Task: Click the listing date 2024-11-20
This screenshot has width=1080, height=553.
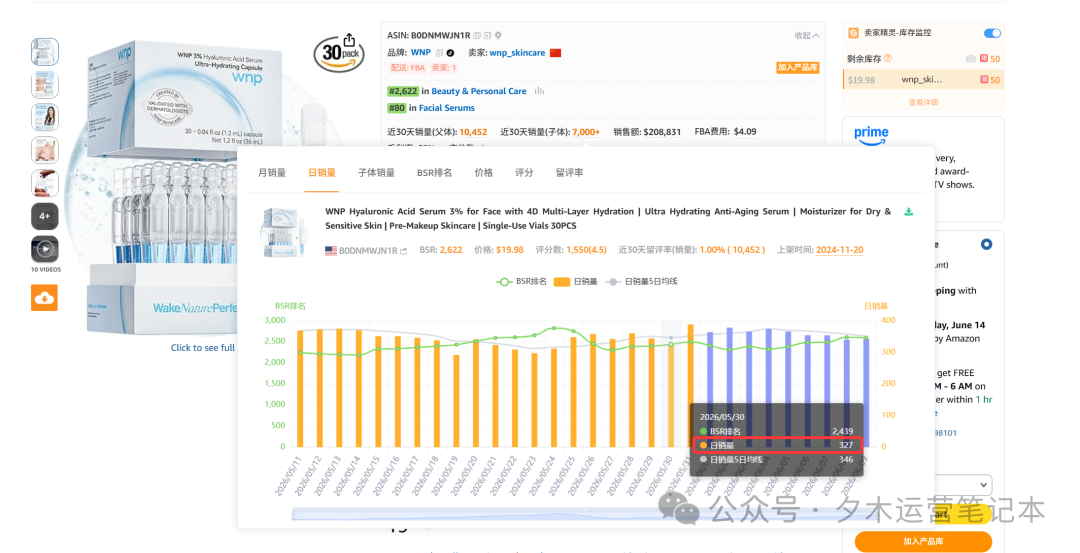Action: pyautogui.click(x=839, y=250)
